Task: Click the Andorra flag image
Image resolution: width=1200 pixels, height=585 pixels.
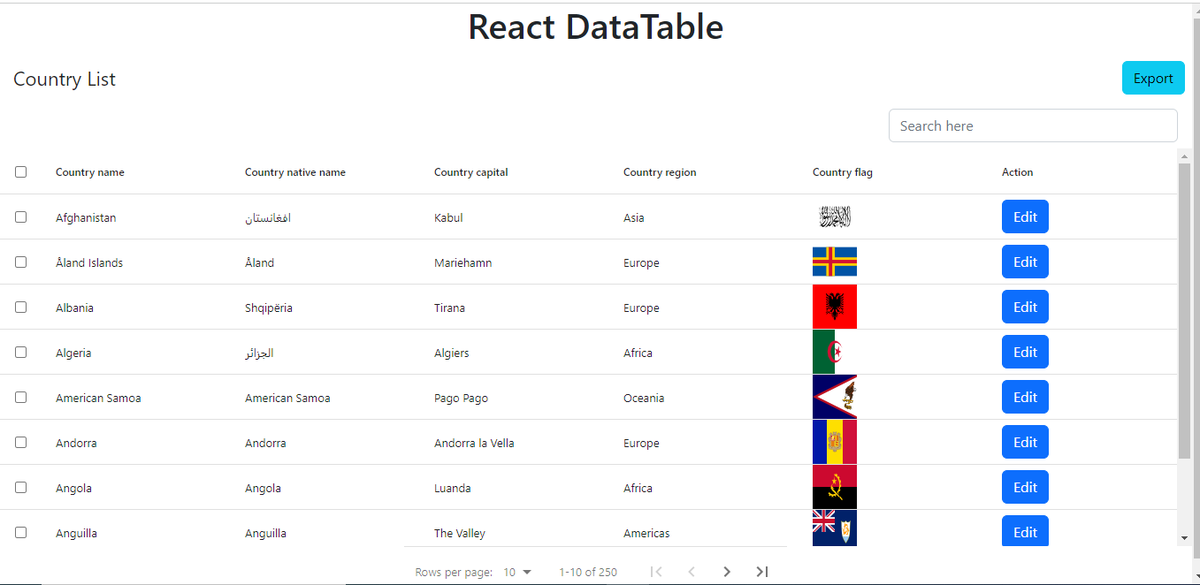Action: tap(834, 442)
